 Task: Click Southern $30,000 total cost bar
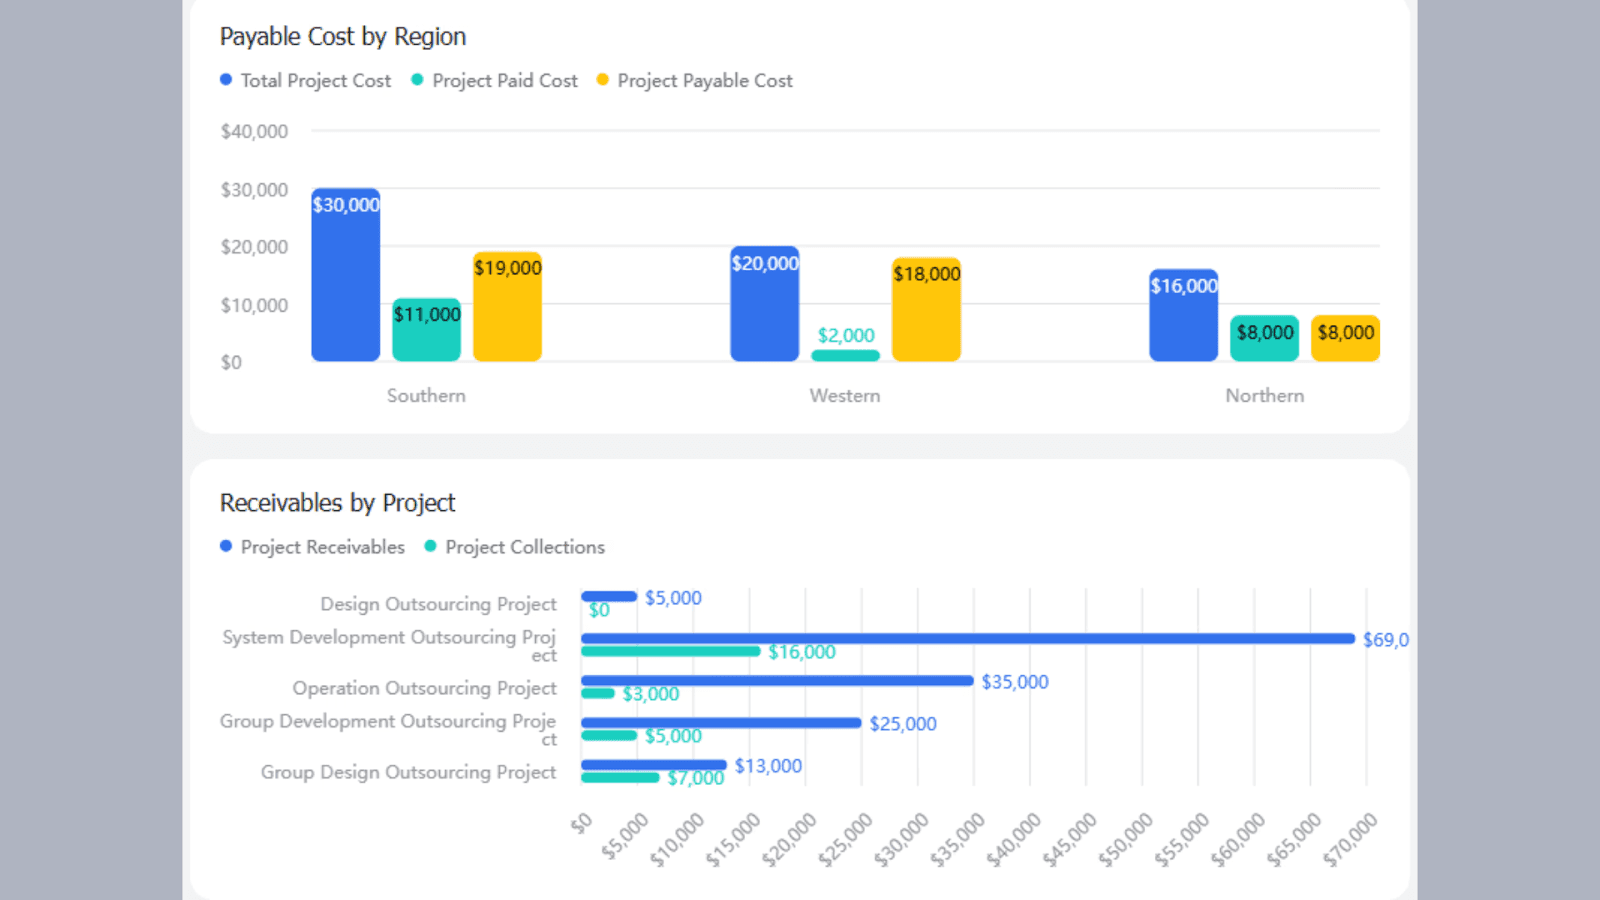[346, 275]
